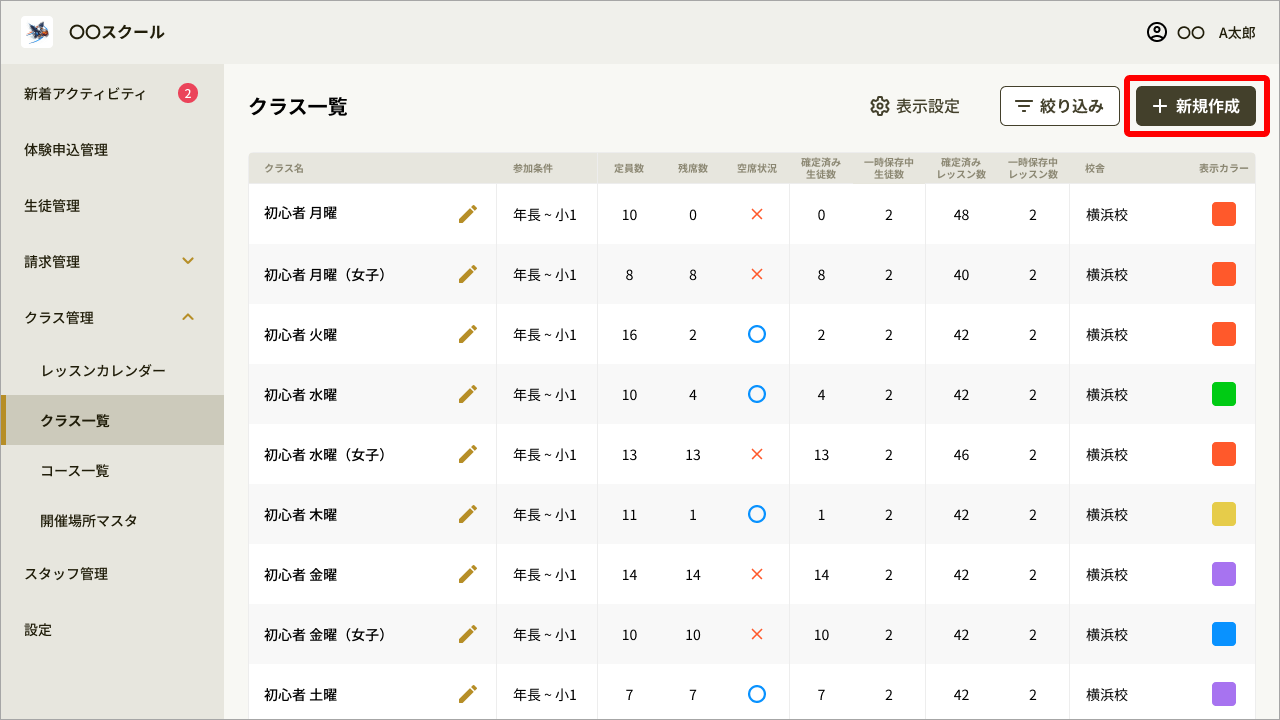Collapse the クラス管理 sidebar section
The width and height of the screenshot is (1280, 720).
[x=188, y=318]
